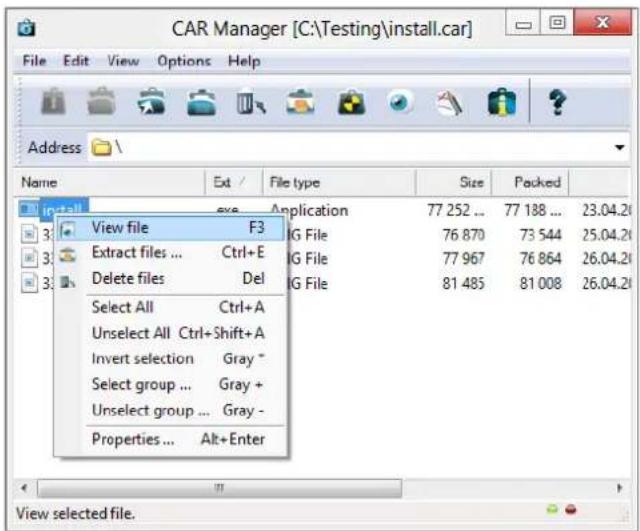Click the folder icon in Address bar
Screen dimensions: 640x531
click(x=101, y=147)
